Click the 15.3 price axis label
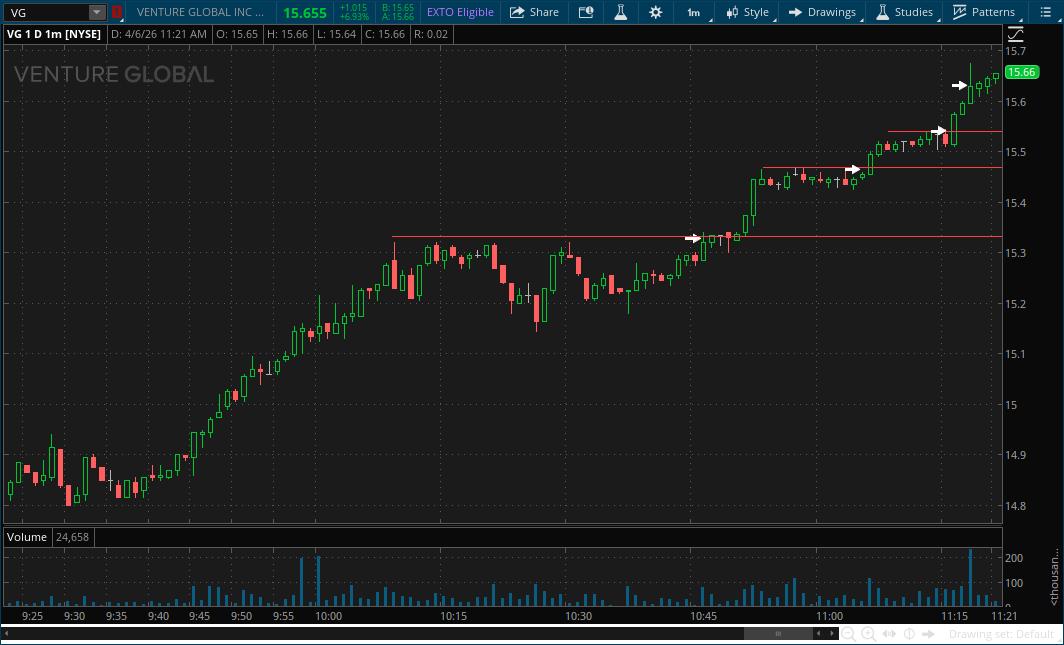Screen dimensions: 1064x645 pos(1015,253)
